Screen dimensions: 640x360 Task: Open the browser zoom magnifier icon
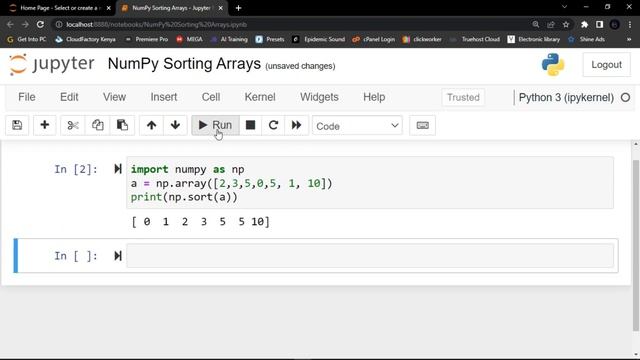(536, 24)
